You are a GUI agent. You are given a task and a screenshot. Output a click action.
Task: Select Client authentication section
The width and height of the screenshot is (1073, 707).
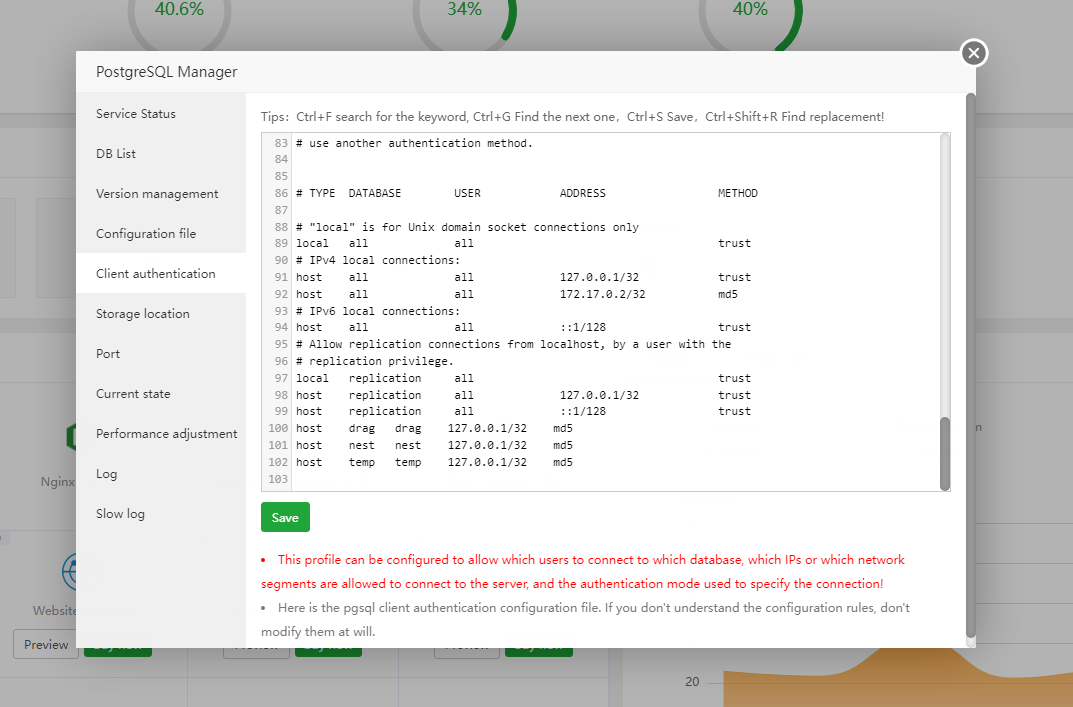tap(155, 273)
